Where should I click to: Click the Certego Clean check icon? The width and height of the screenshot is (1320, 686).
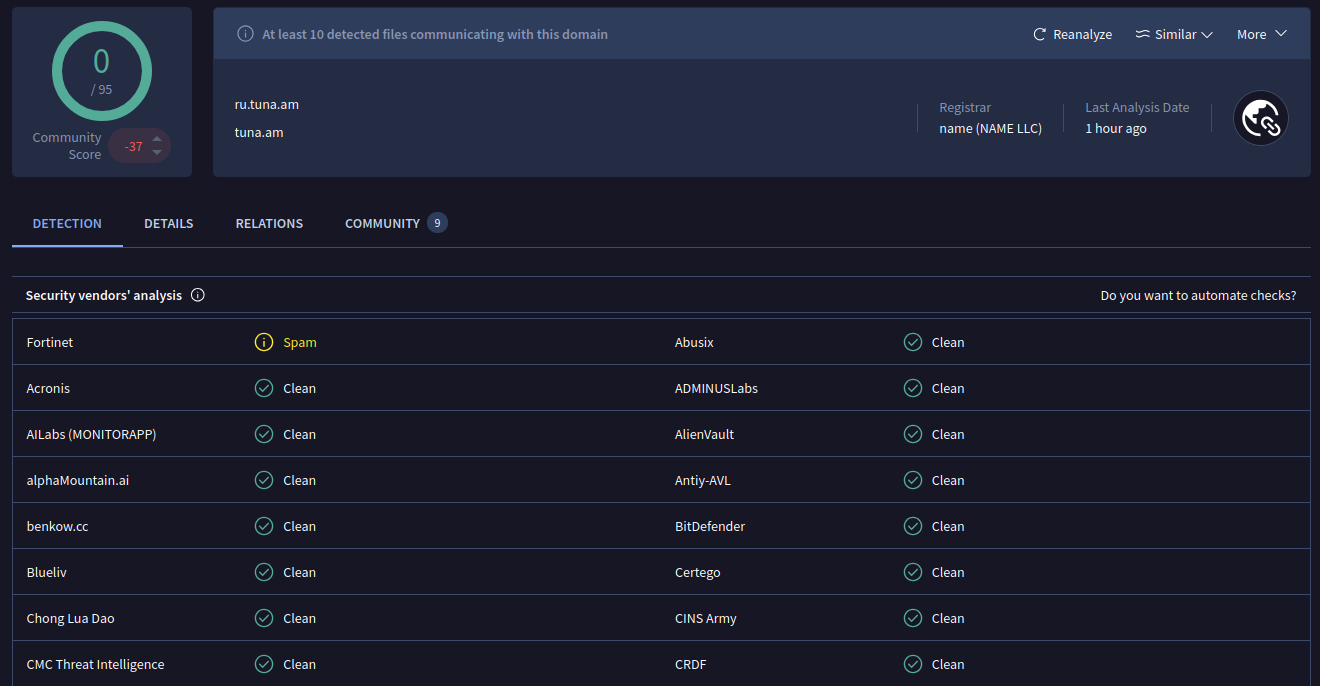pyautogui.click(x=912, y=572)
